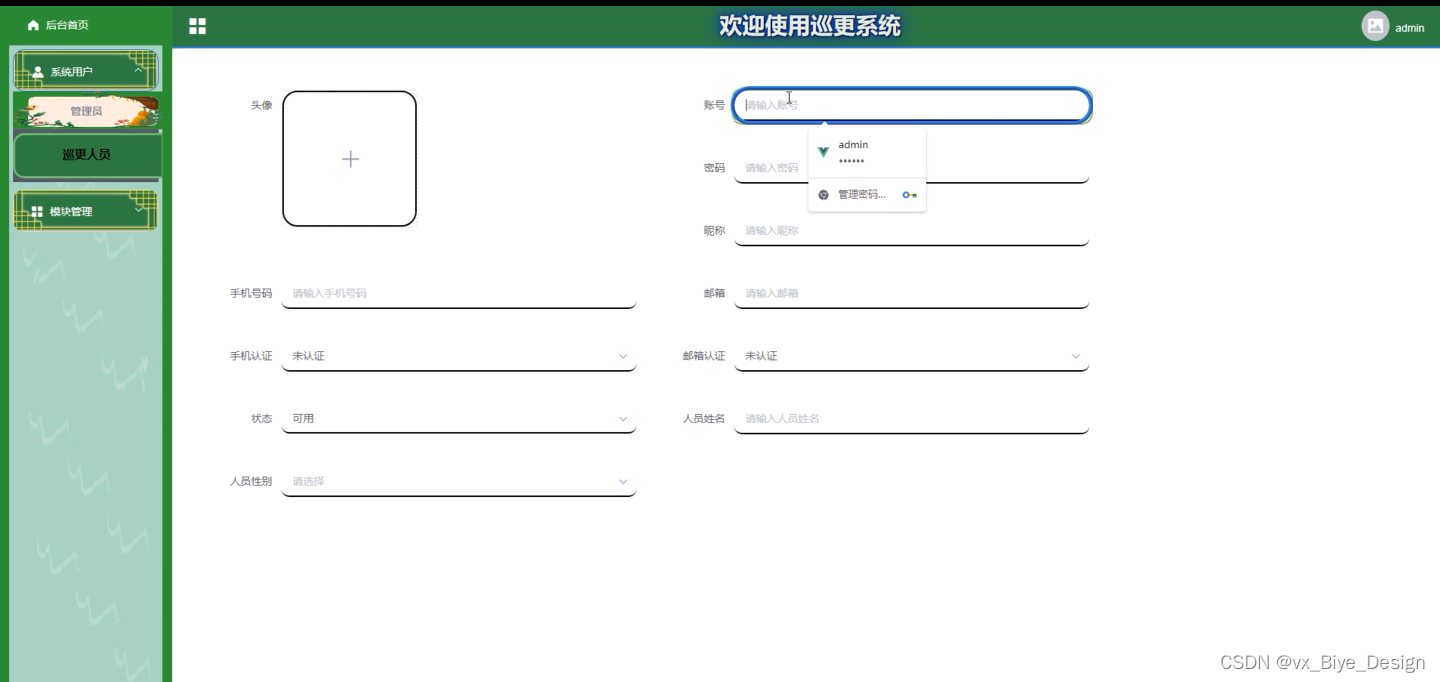This screenshot has width=1440, height=682.
Task: Open the 邮箱认证 dropdown
Action: (x=912, y=356)
